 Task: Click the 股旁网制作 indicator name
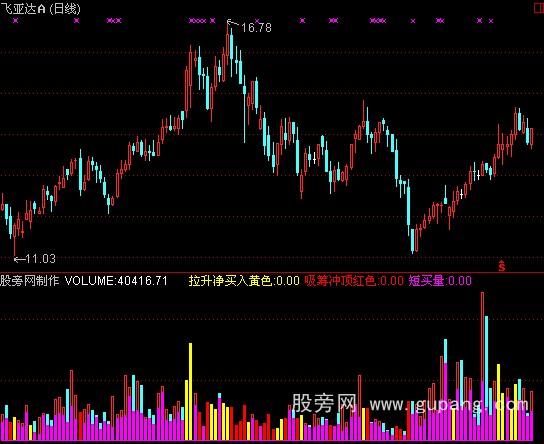pos(29,281)
